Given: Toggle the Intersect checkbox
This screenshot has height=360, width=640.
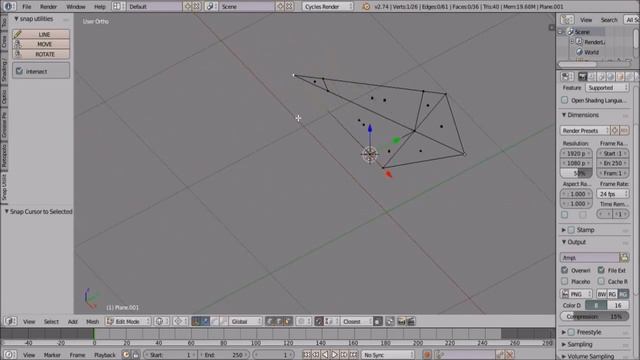Looking at the screenshot, I should coord(19,71).
